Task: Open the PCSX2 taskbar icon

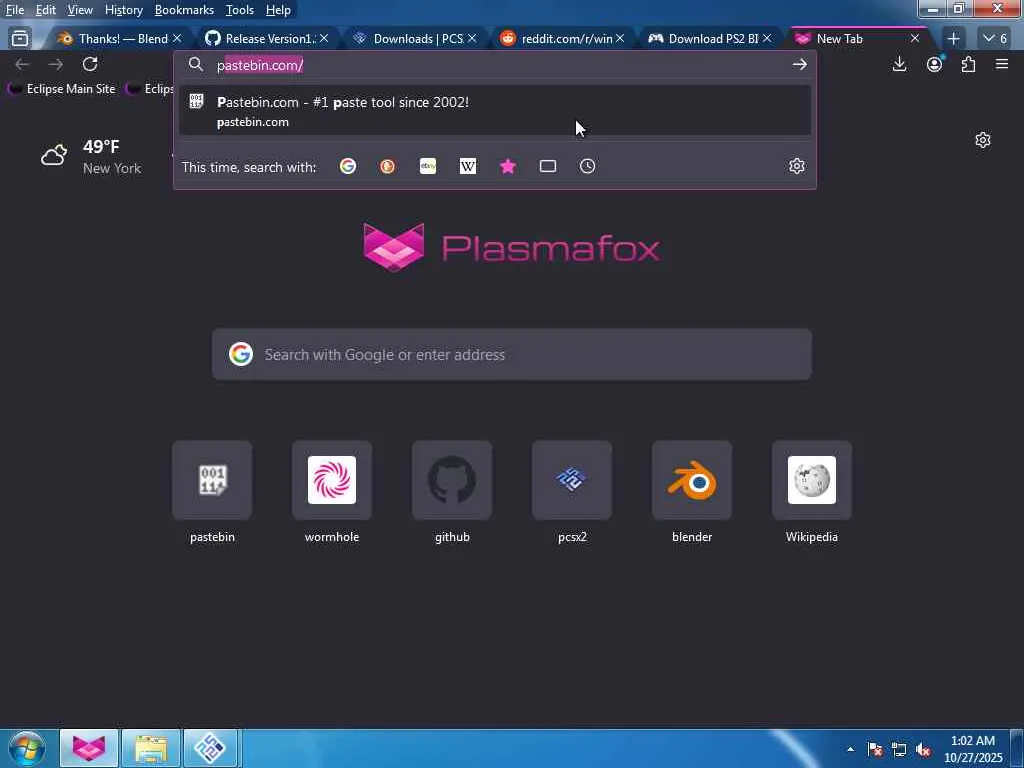Action: click(x=210, y=748)
